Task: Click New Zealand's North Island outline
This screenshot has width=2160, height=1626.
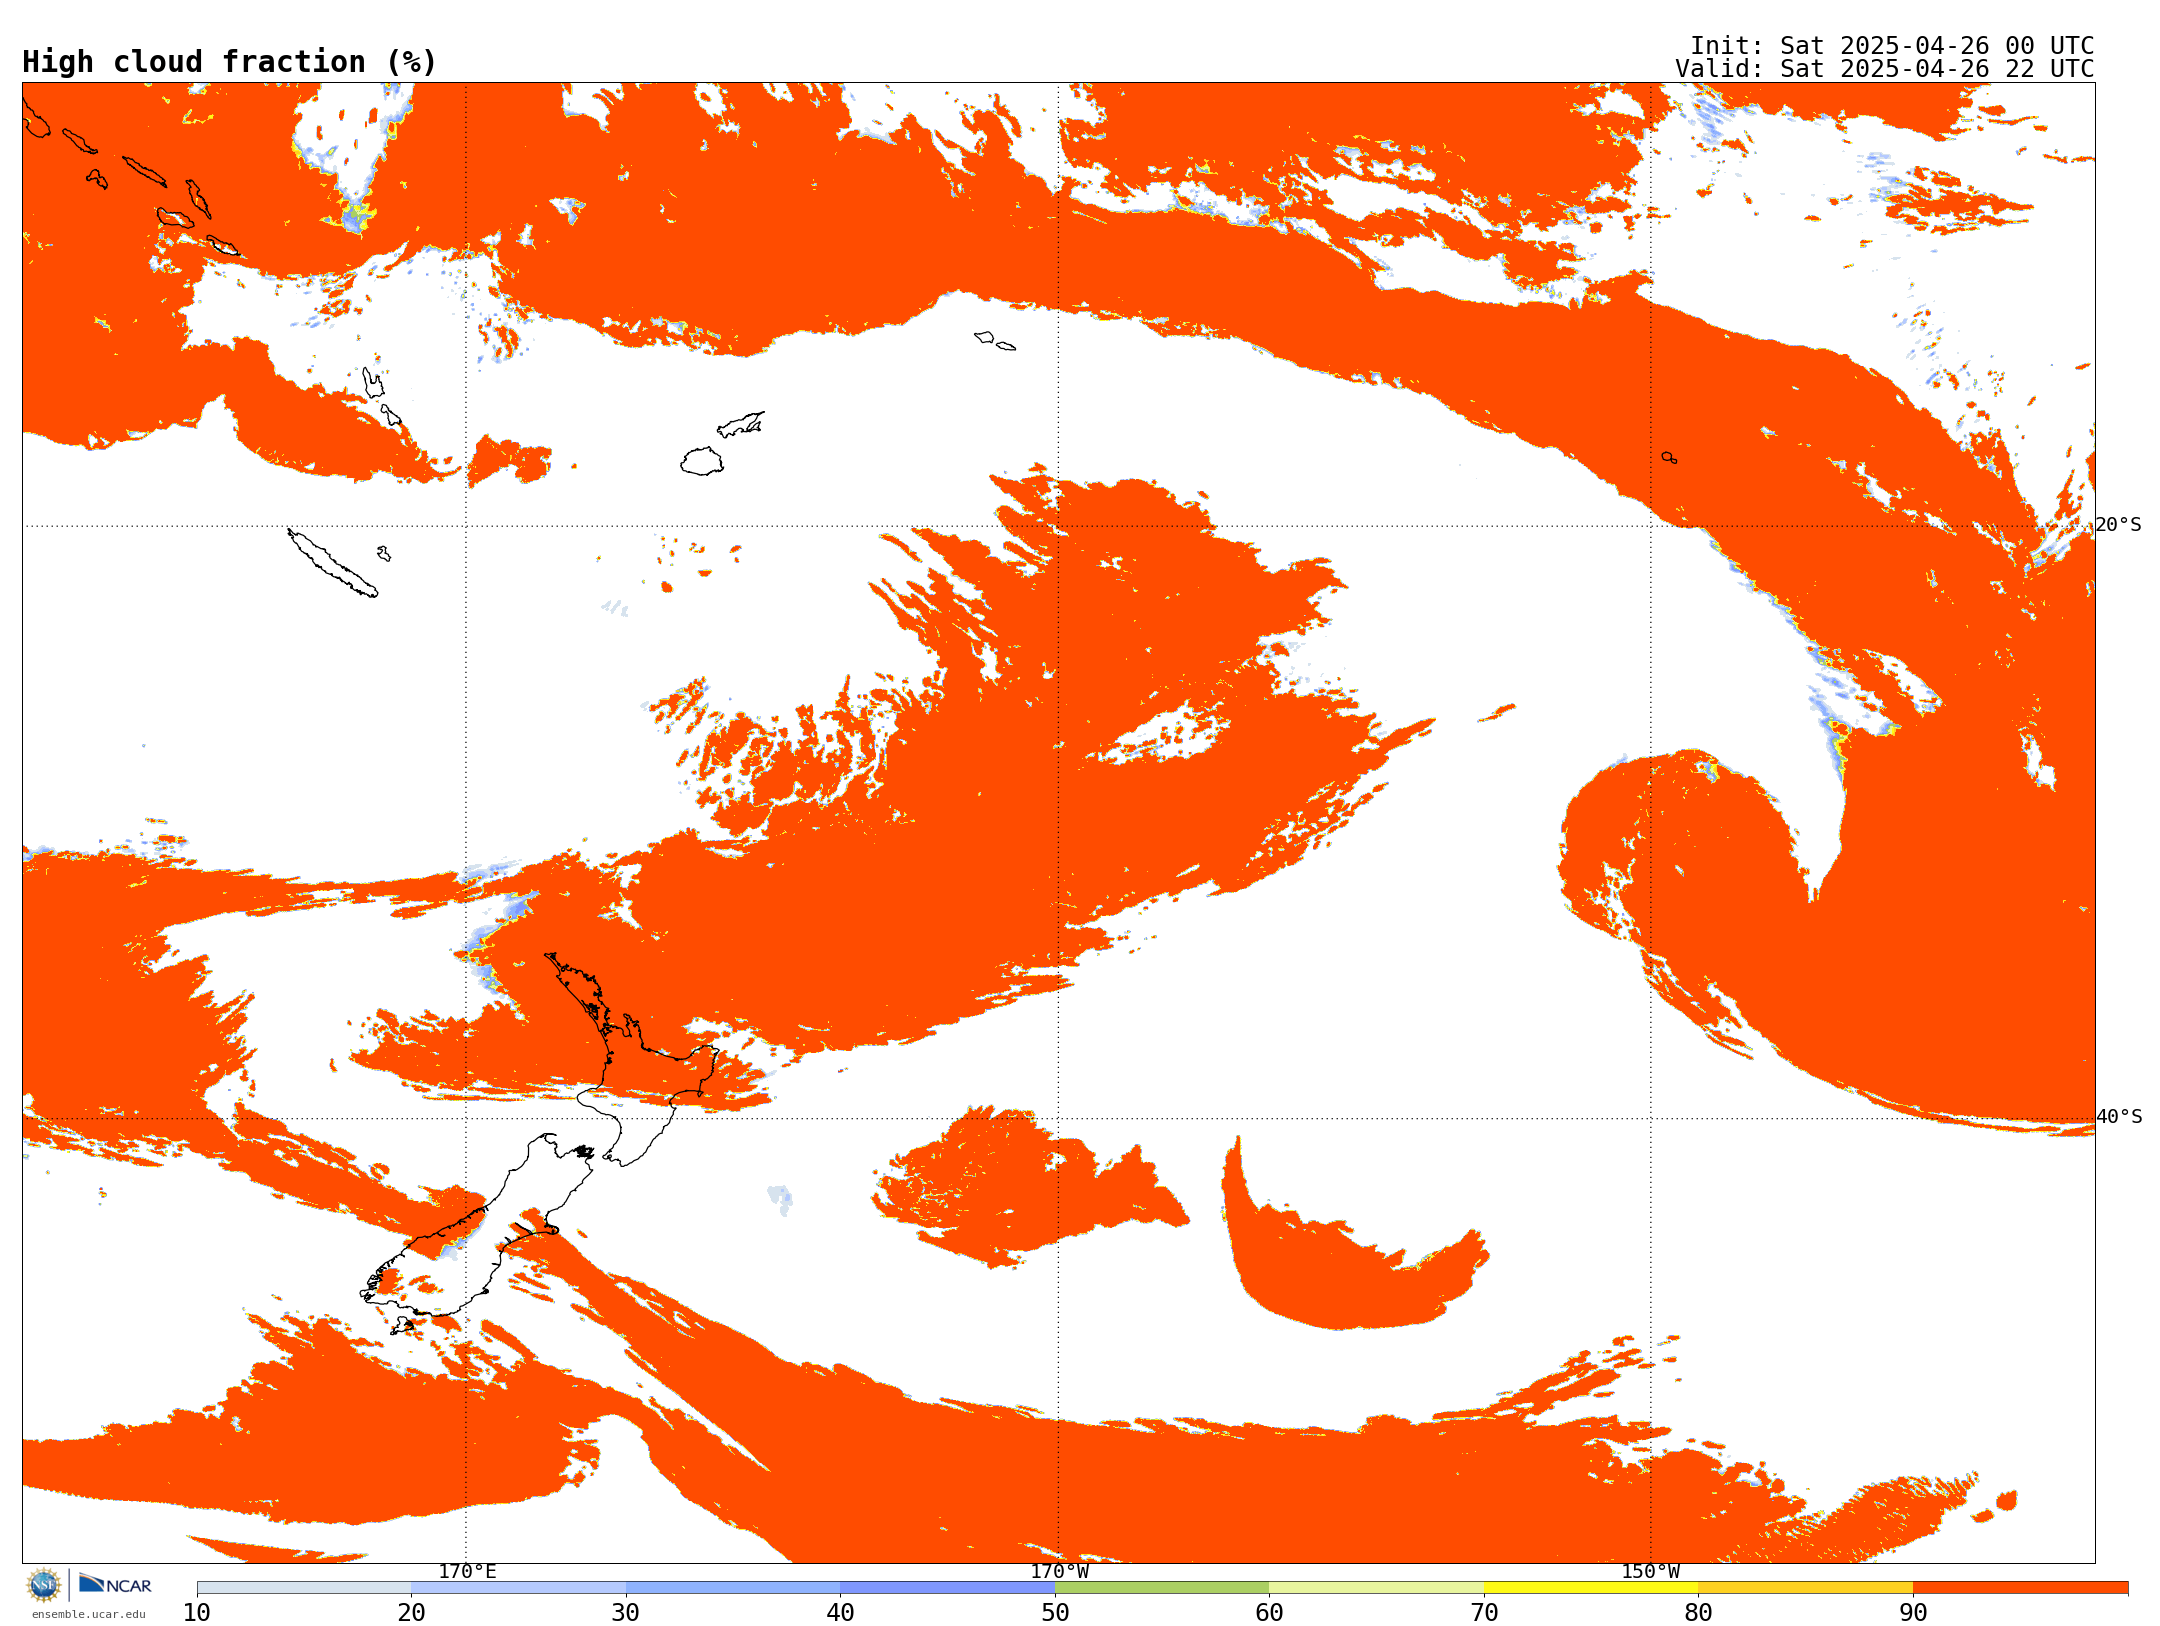Action: (640, 1060)
